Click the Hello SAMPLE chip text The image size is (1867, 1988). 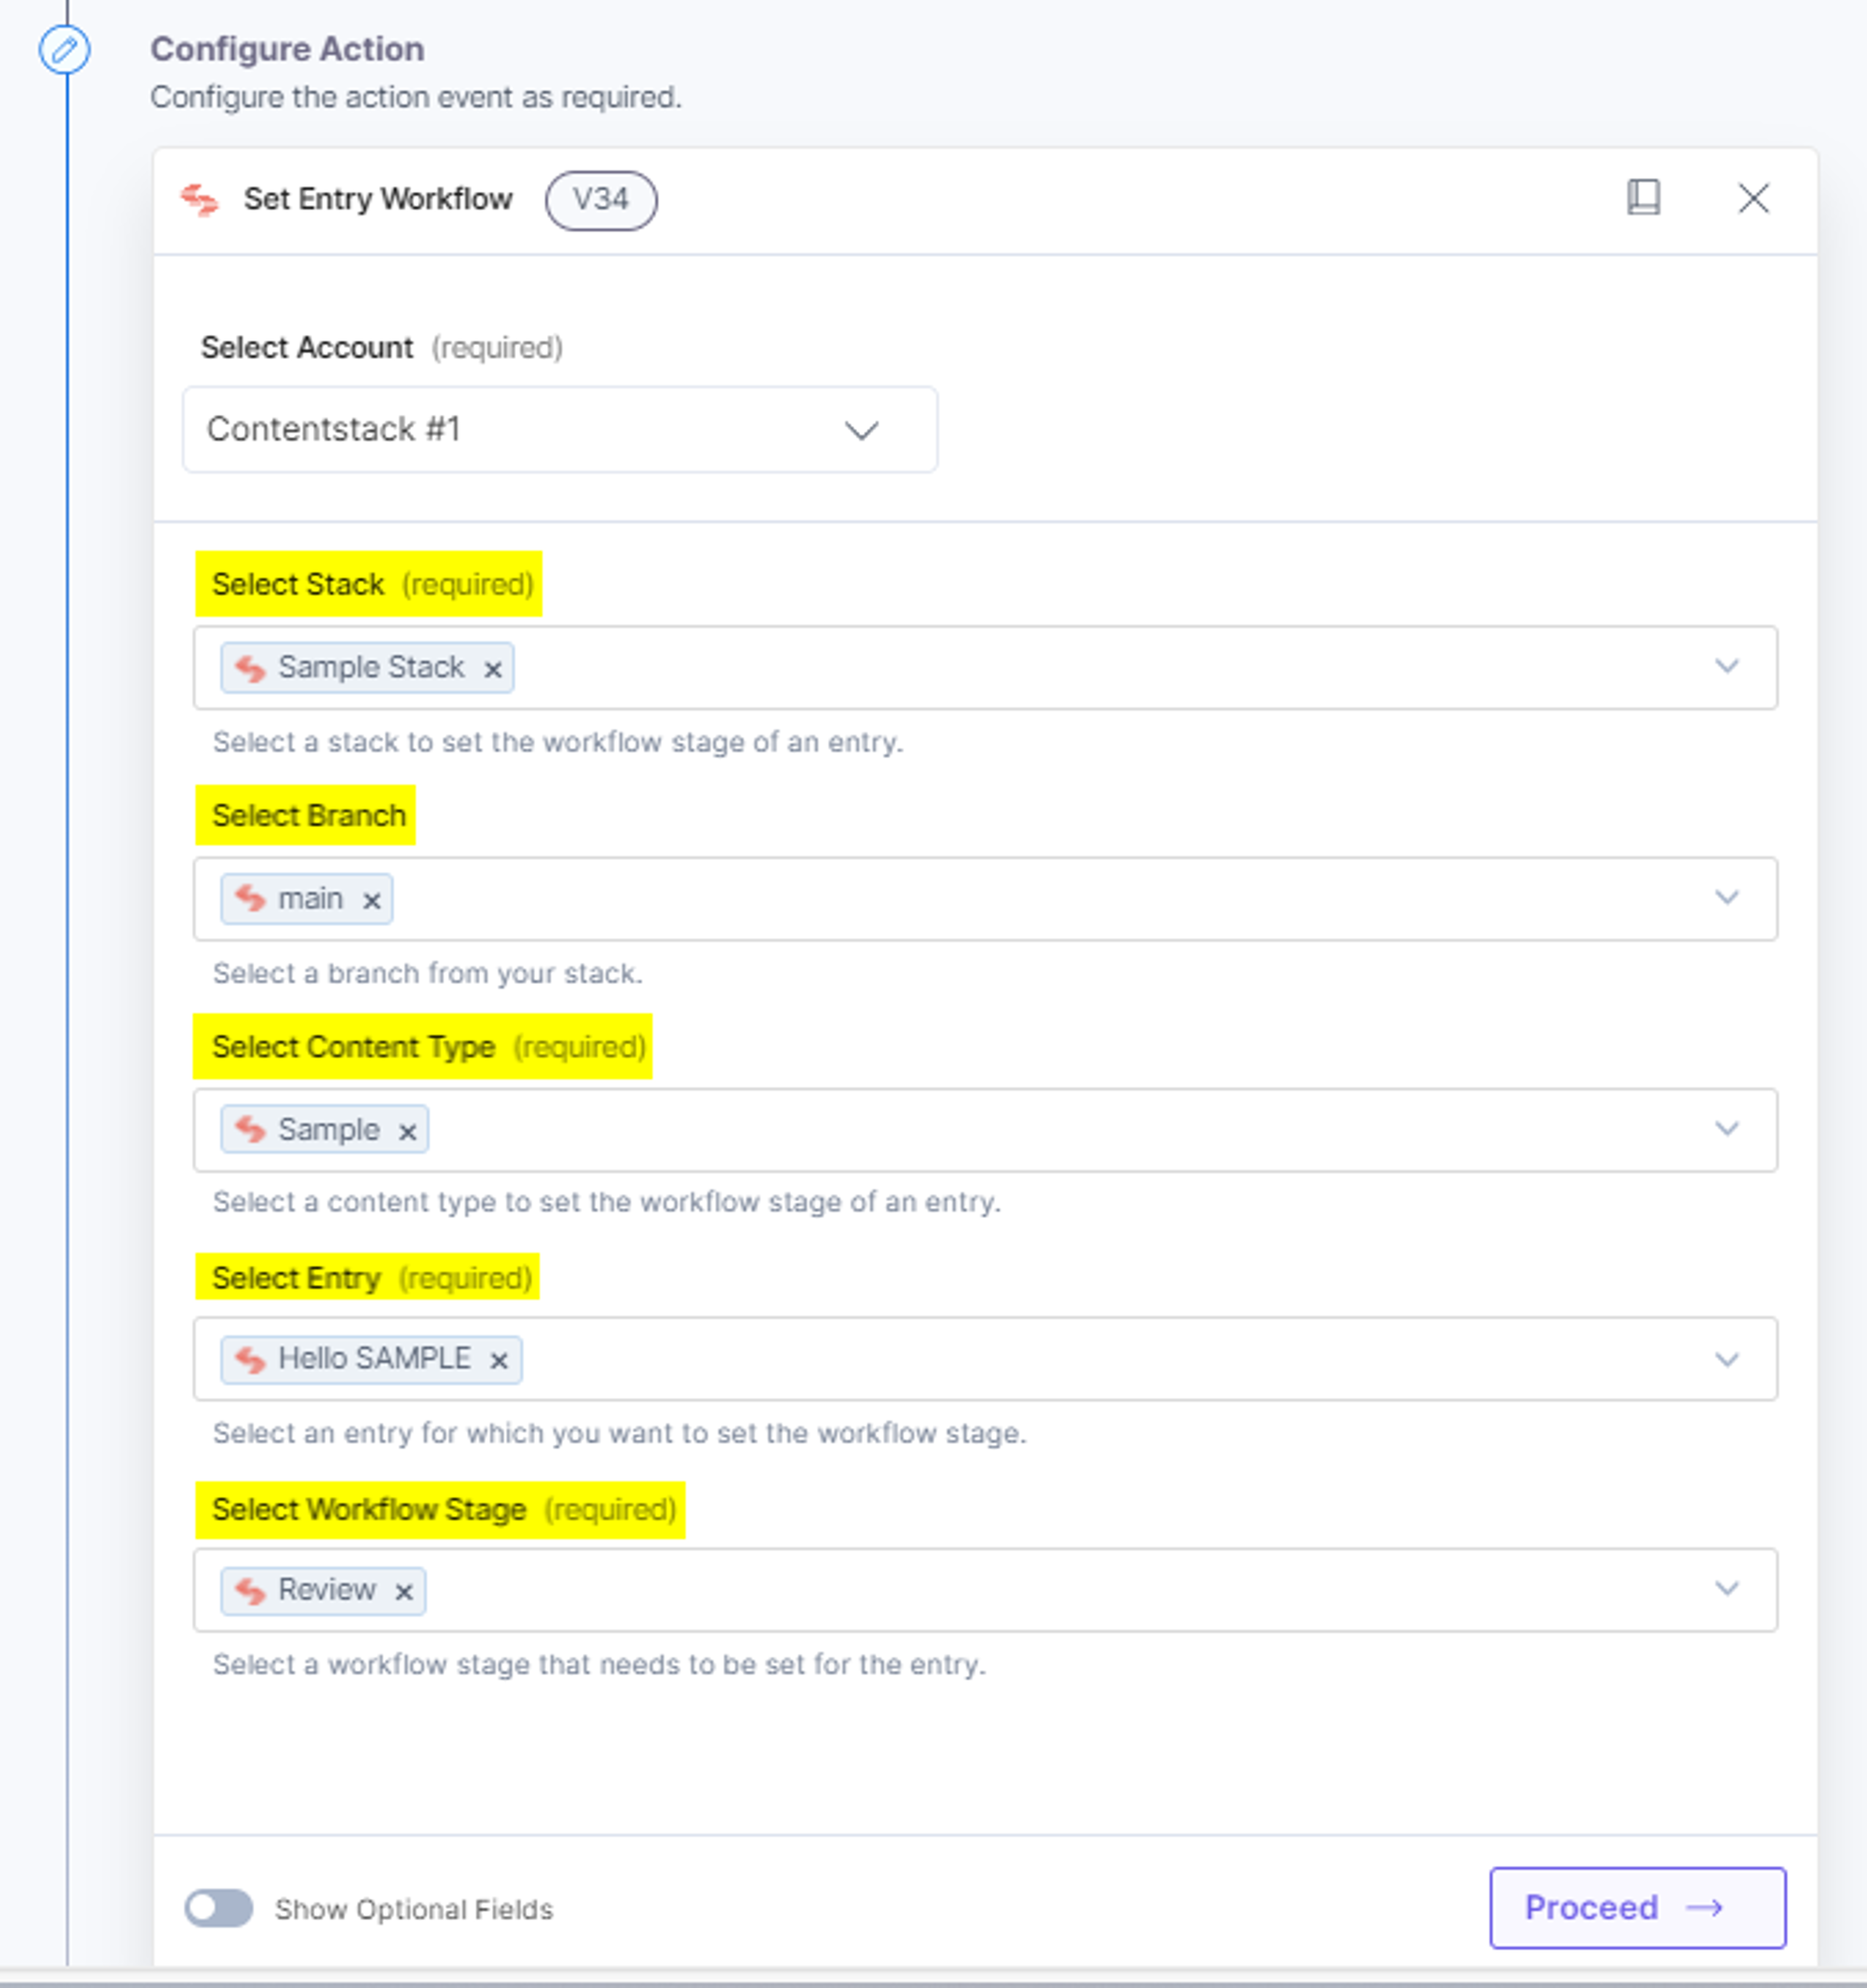coord(374,1358)
